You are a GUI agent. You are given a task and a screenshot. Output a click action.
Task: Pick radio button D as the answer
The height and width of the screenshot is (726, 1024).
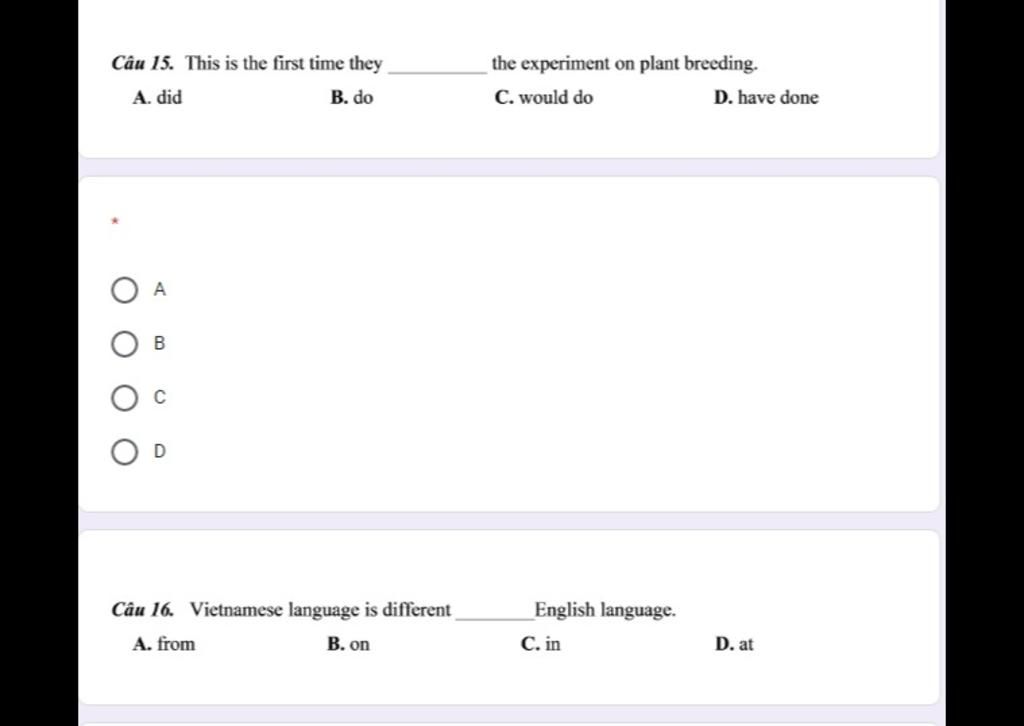[x=124, y=452]
